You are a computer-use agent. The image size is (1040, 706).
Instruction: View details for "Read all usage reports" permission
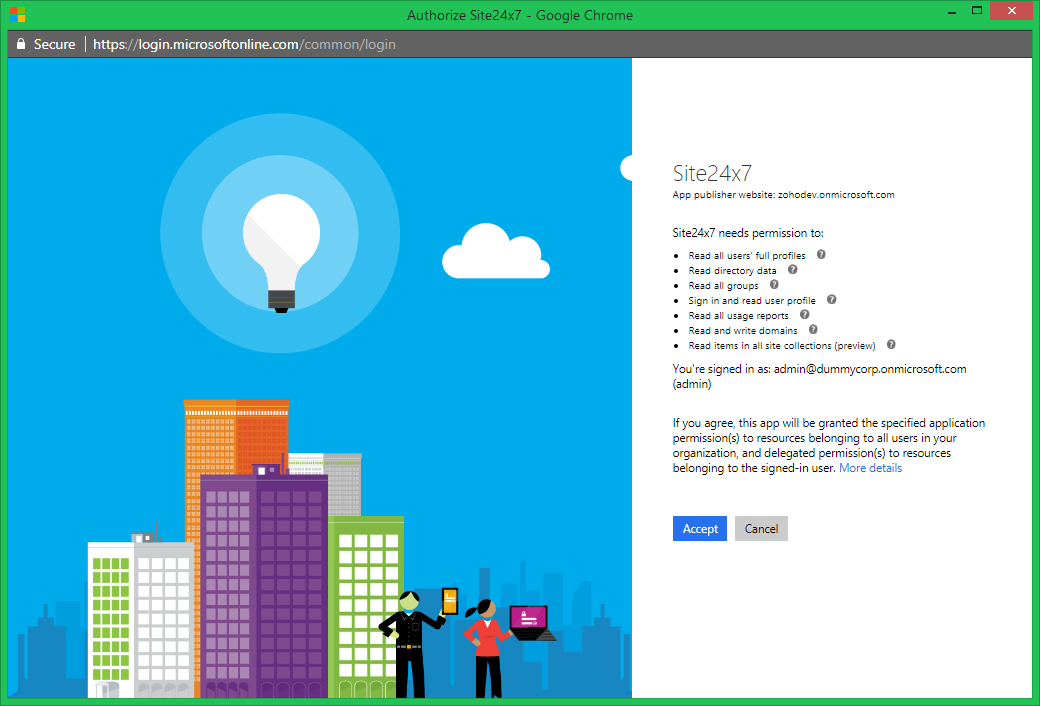[x=804, y=315]
